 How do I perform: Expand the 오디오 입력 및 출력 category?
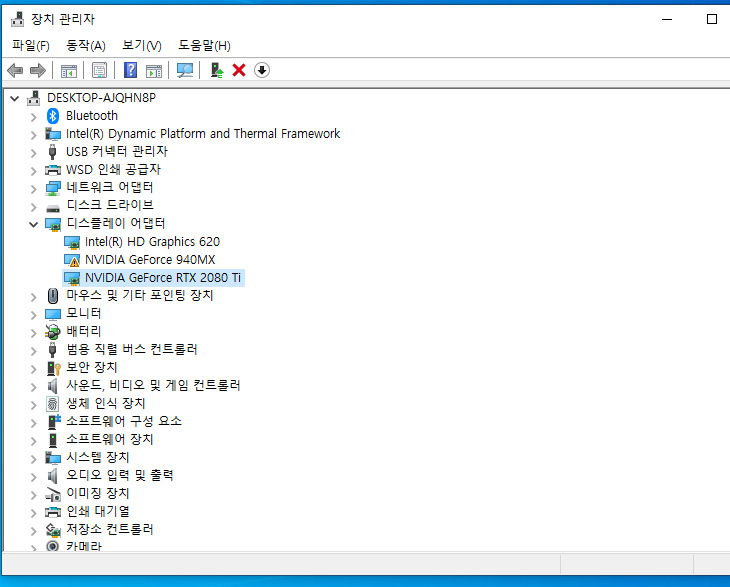(33, 477)
